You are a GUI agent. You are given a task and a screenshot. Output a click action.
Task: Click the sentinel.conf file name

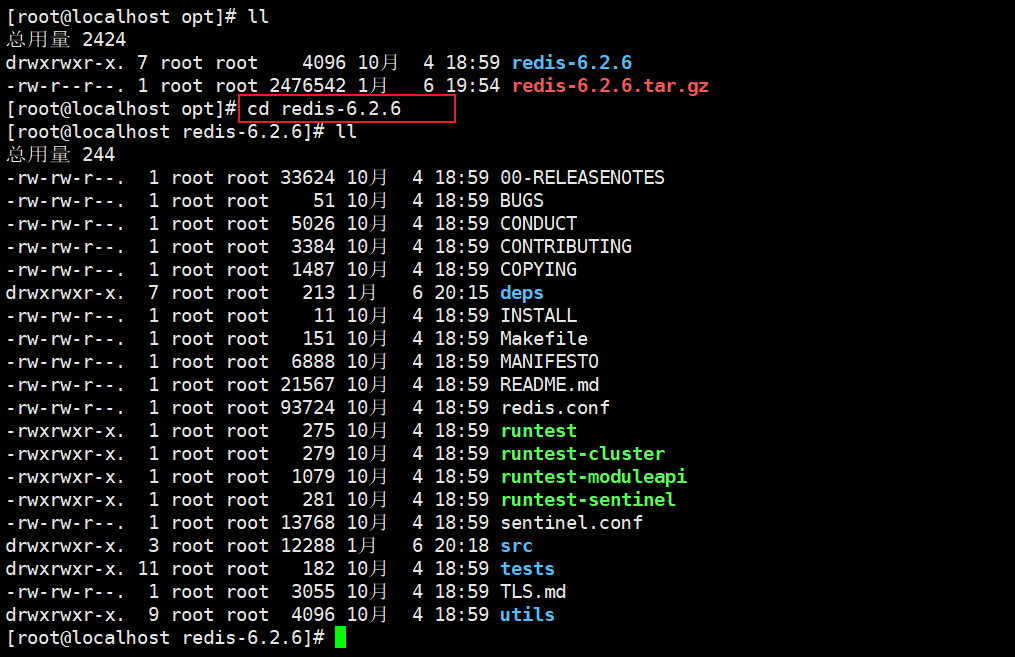point(571,523)
